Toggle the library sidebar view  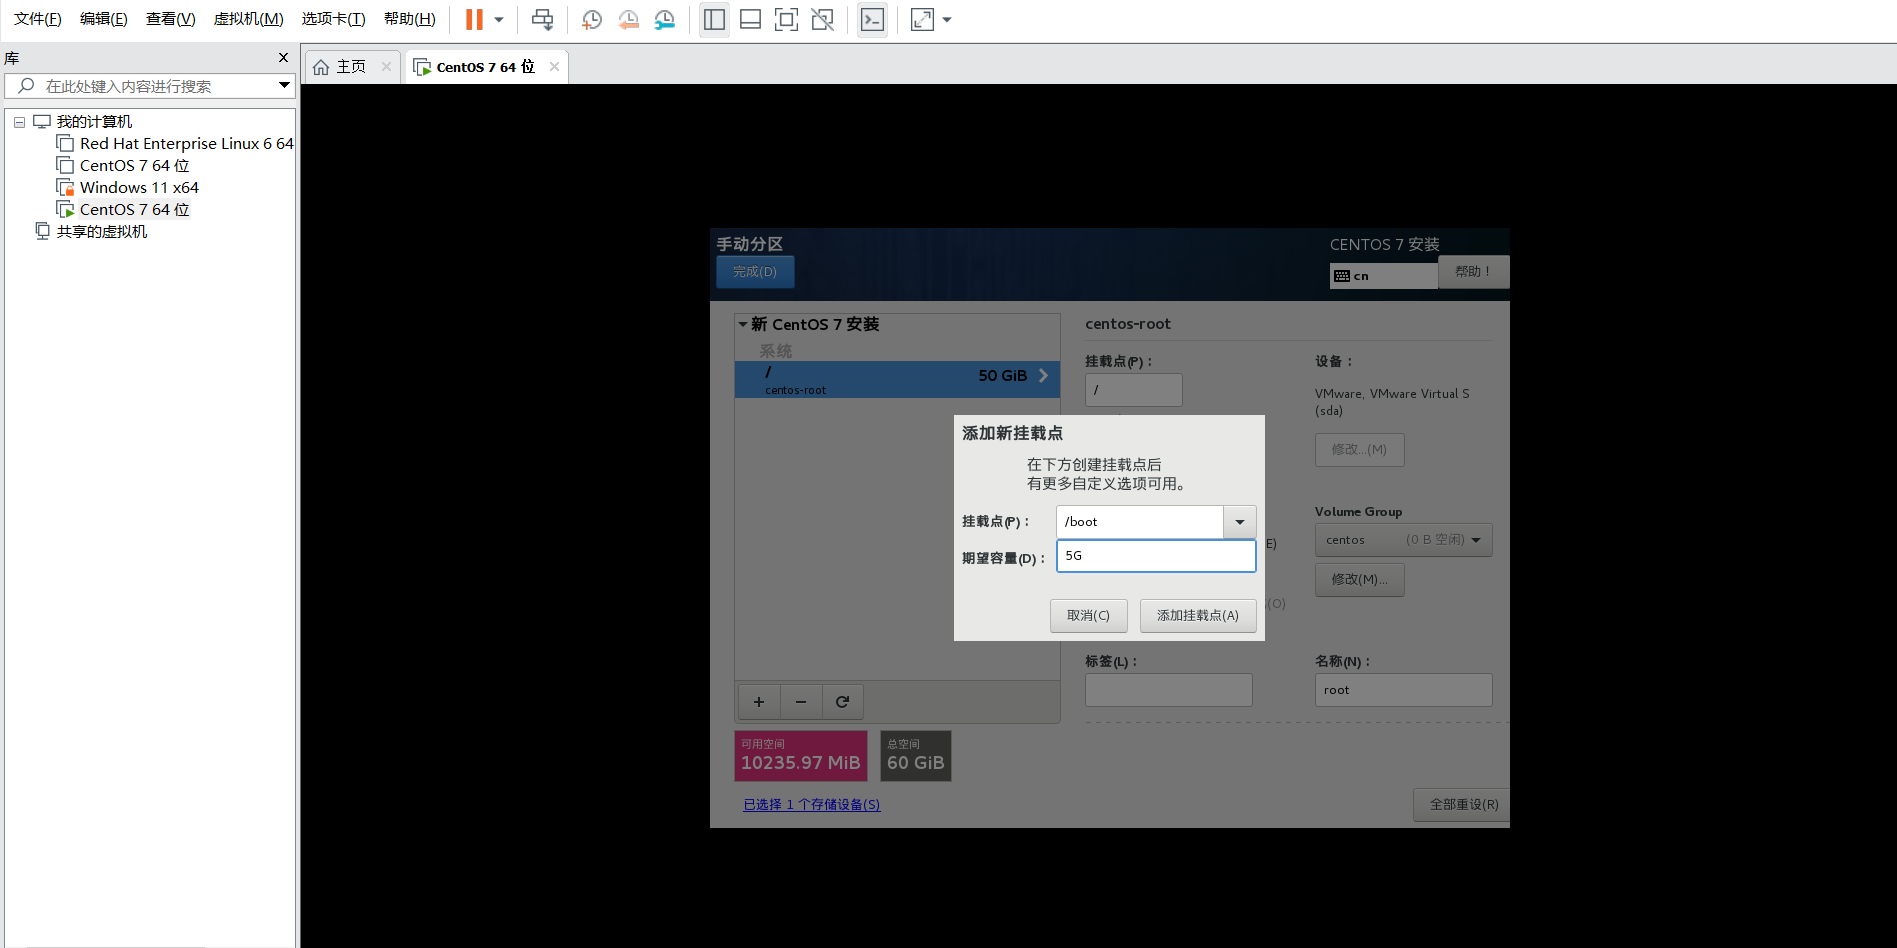point(714,19)
